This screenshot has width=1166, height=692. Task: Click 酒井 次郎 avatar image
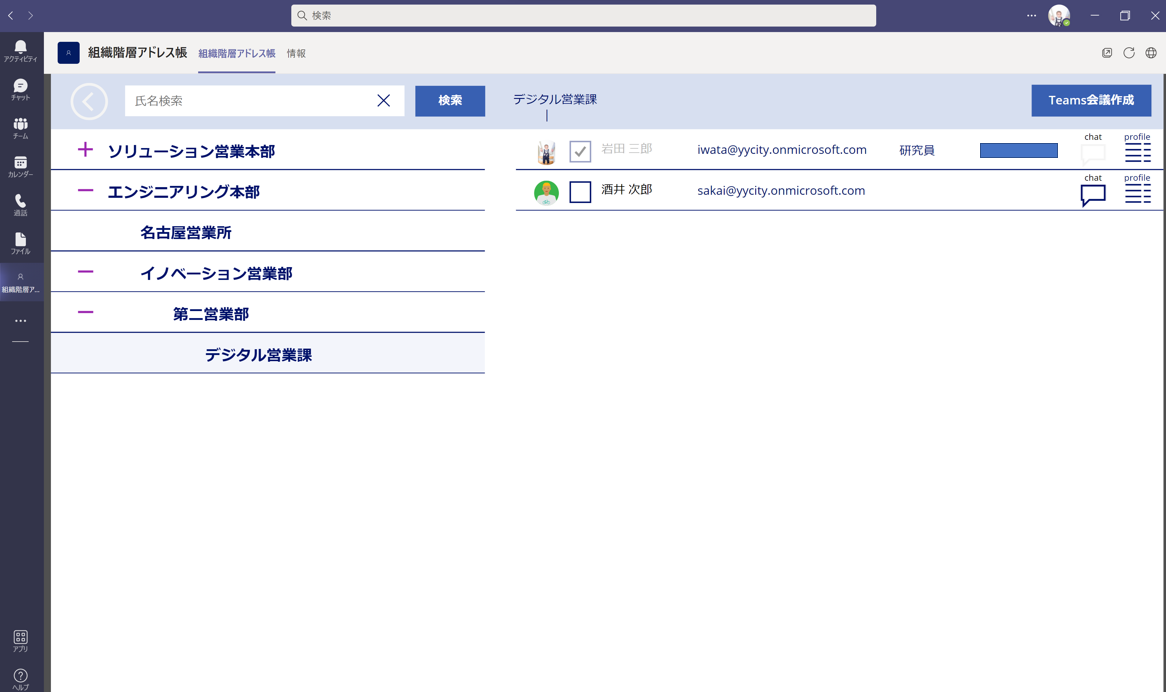[546, 193]
